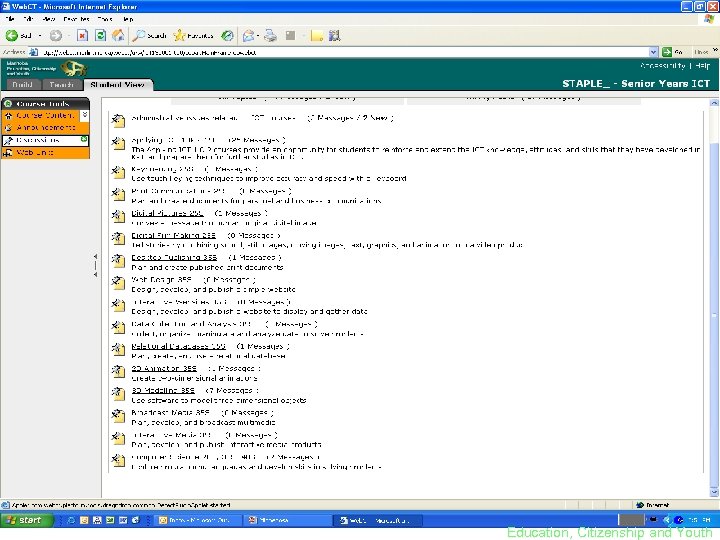Stop page loading with the red X icon

[x=82, y=35]
